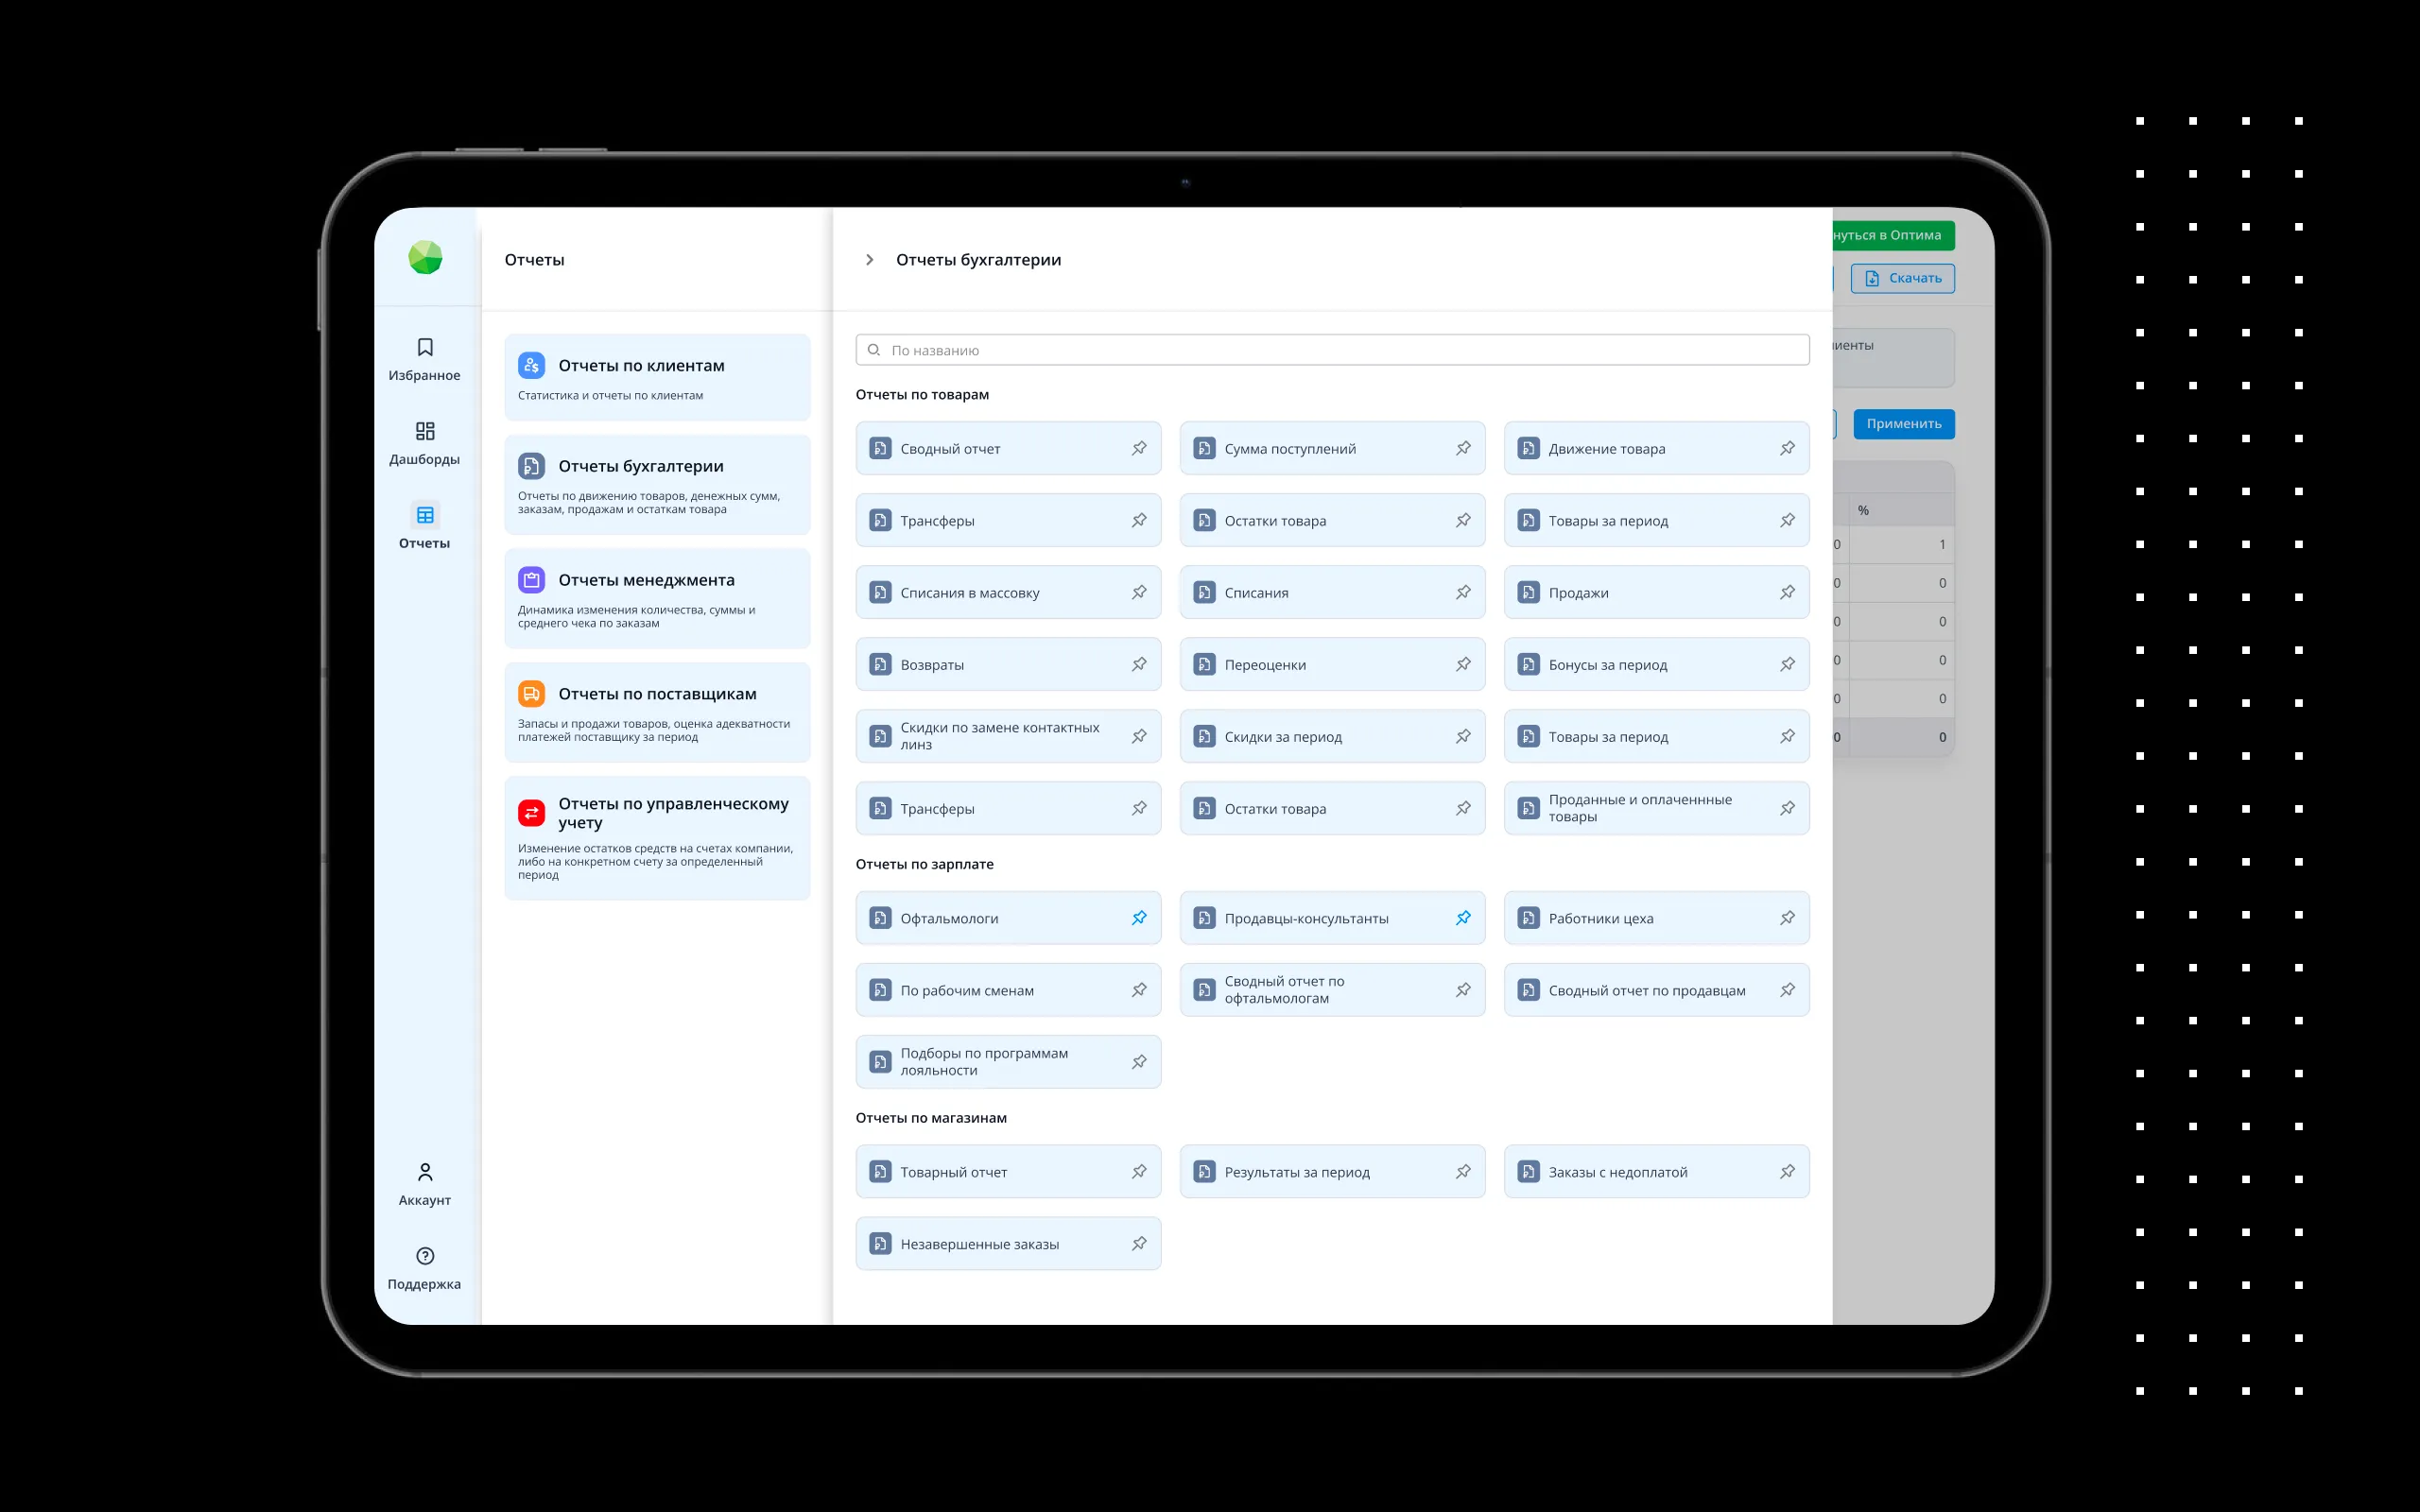2420x1512 pixels.
Task: Click the Отчеты panel title
Action: (x=534, y=260)
